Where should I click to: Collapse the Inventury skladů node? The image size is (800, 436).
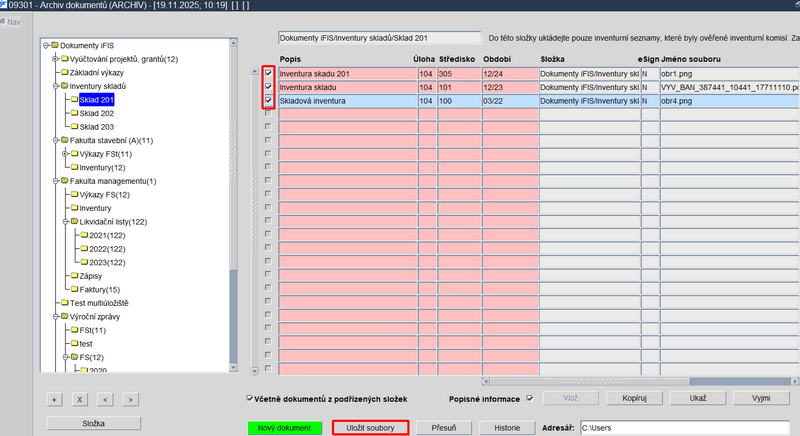pos(56,86)
